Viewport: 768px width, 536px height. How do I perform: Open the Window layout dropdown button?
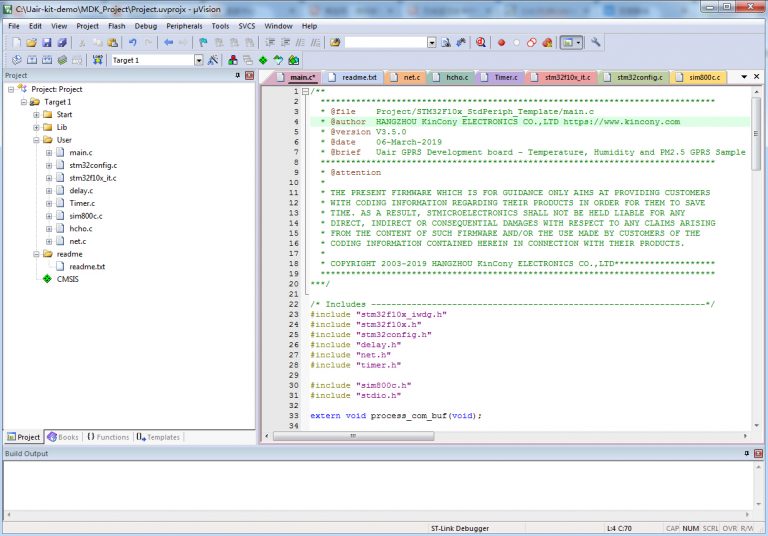(x=572, y=43)
